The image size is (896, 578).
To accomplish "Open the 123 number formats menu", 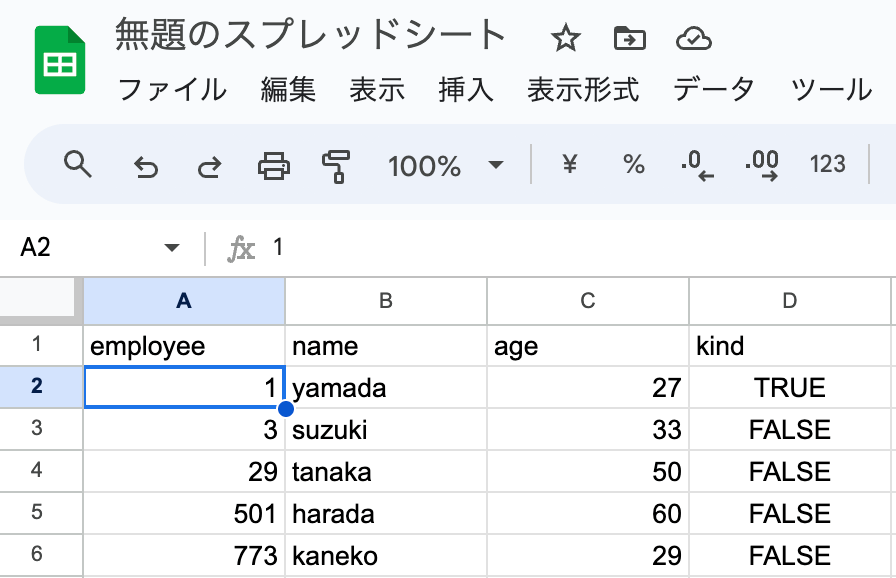I will click(x=827, y=164).
